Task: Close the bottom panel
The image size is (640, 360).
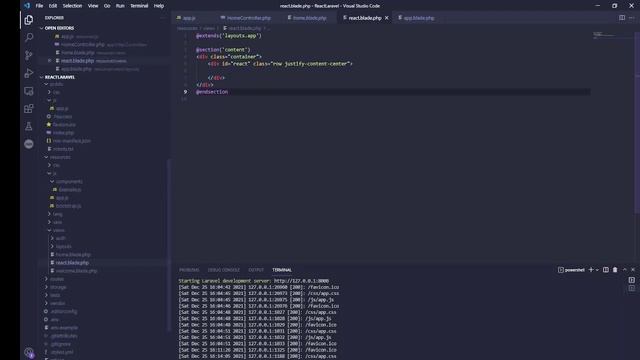Action: [633, 270]
